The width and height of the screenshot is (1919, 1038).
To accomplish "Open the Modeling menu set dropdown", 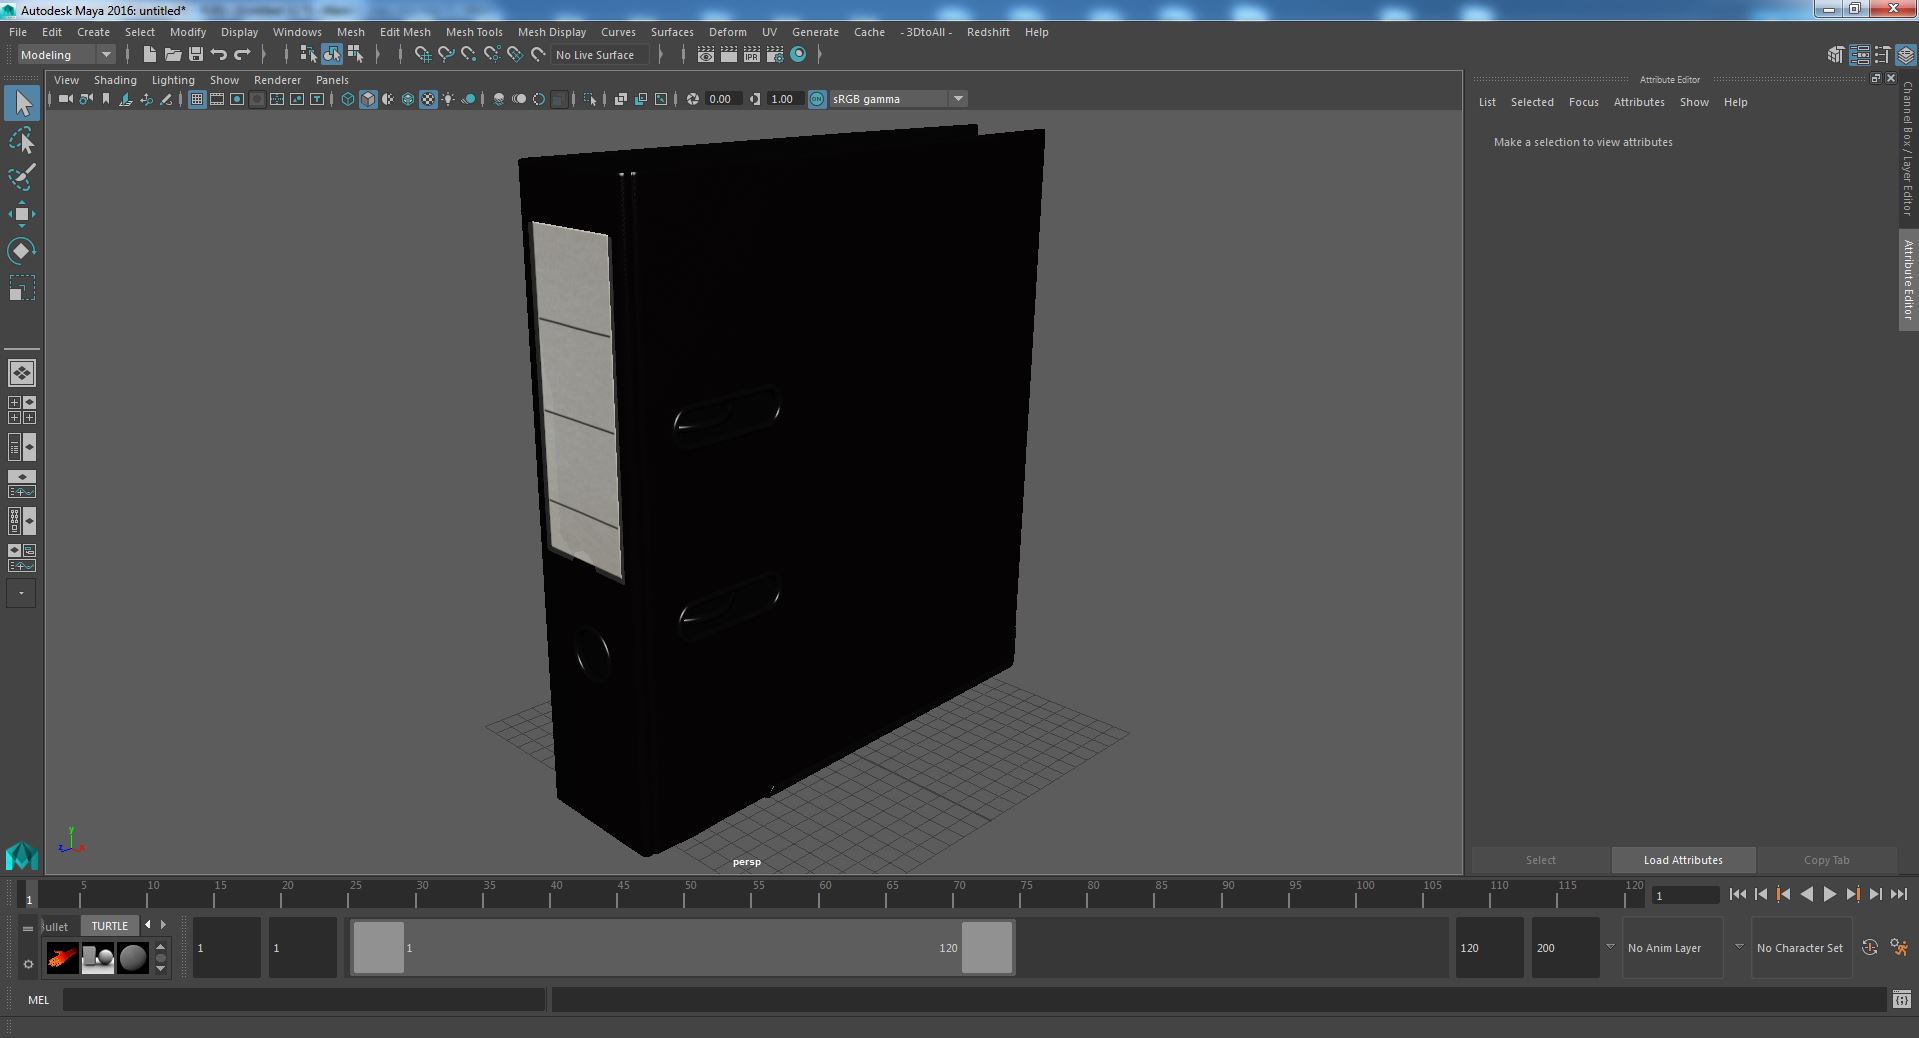I will [66, 55].
